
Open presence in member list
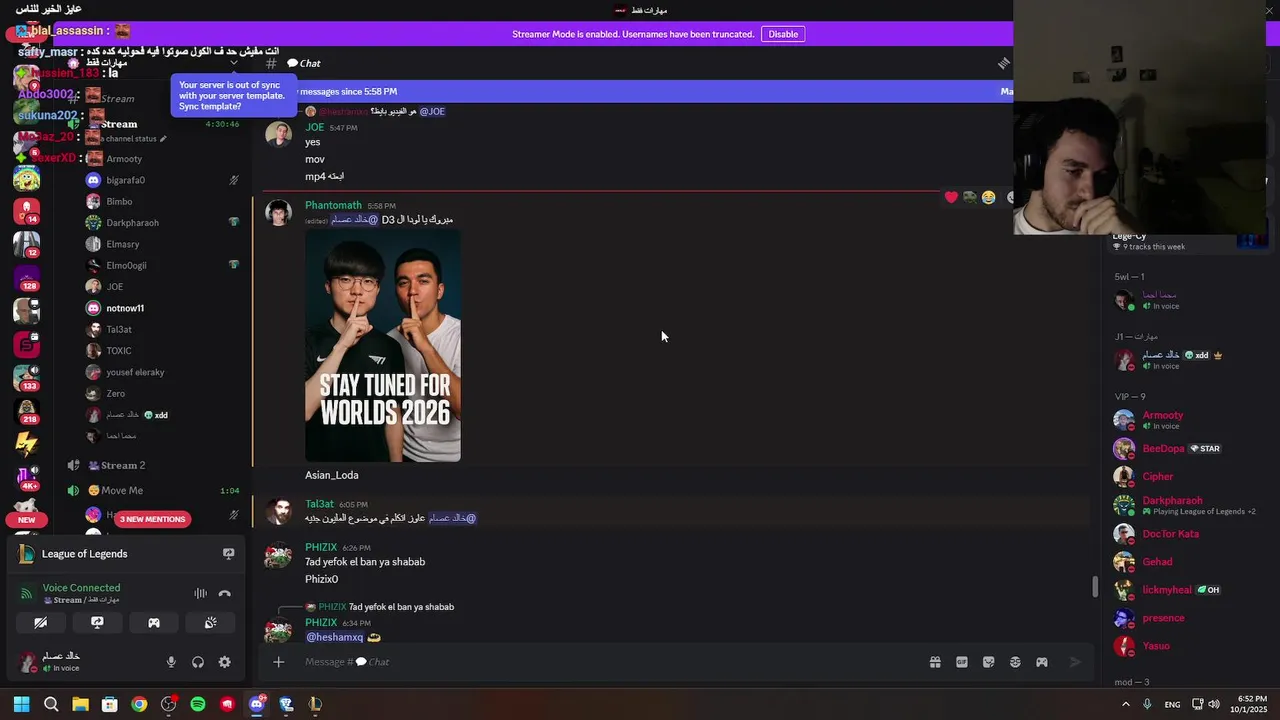[1163, 618]
